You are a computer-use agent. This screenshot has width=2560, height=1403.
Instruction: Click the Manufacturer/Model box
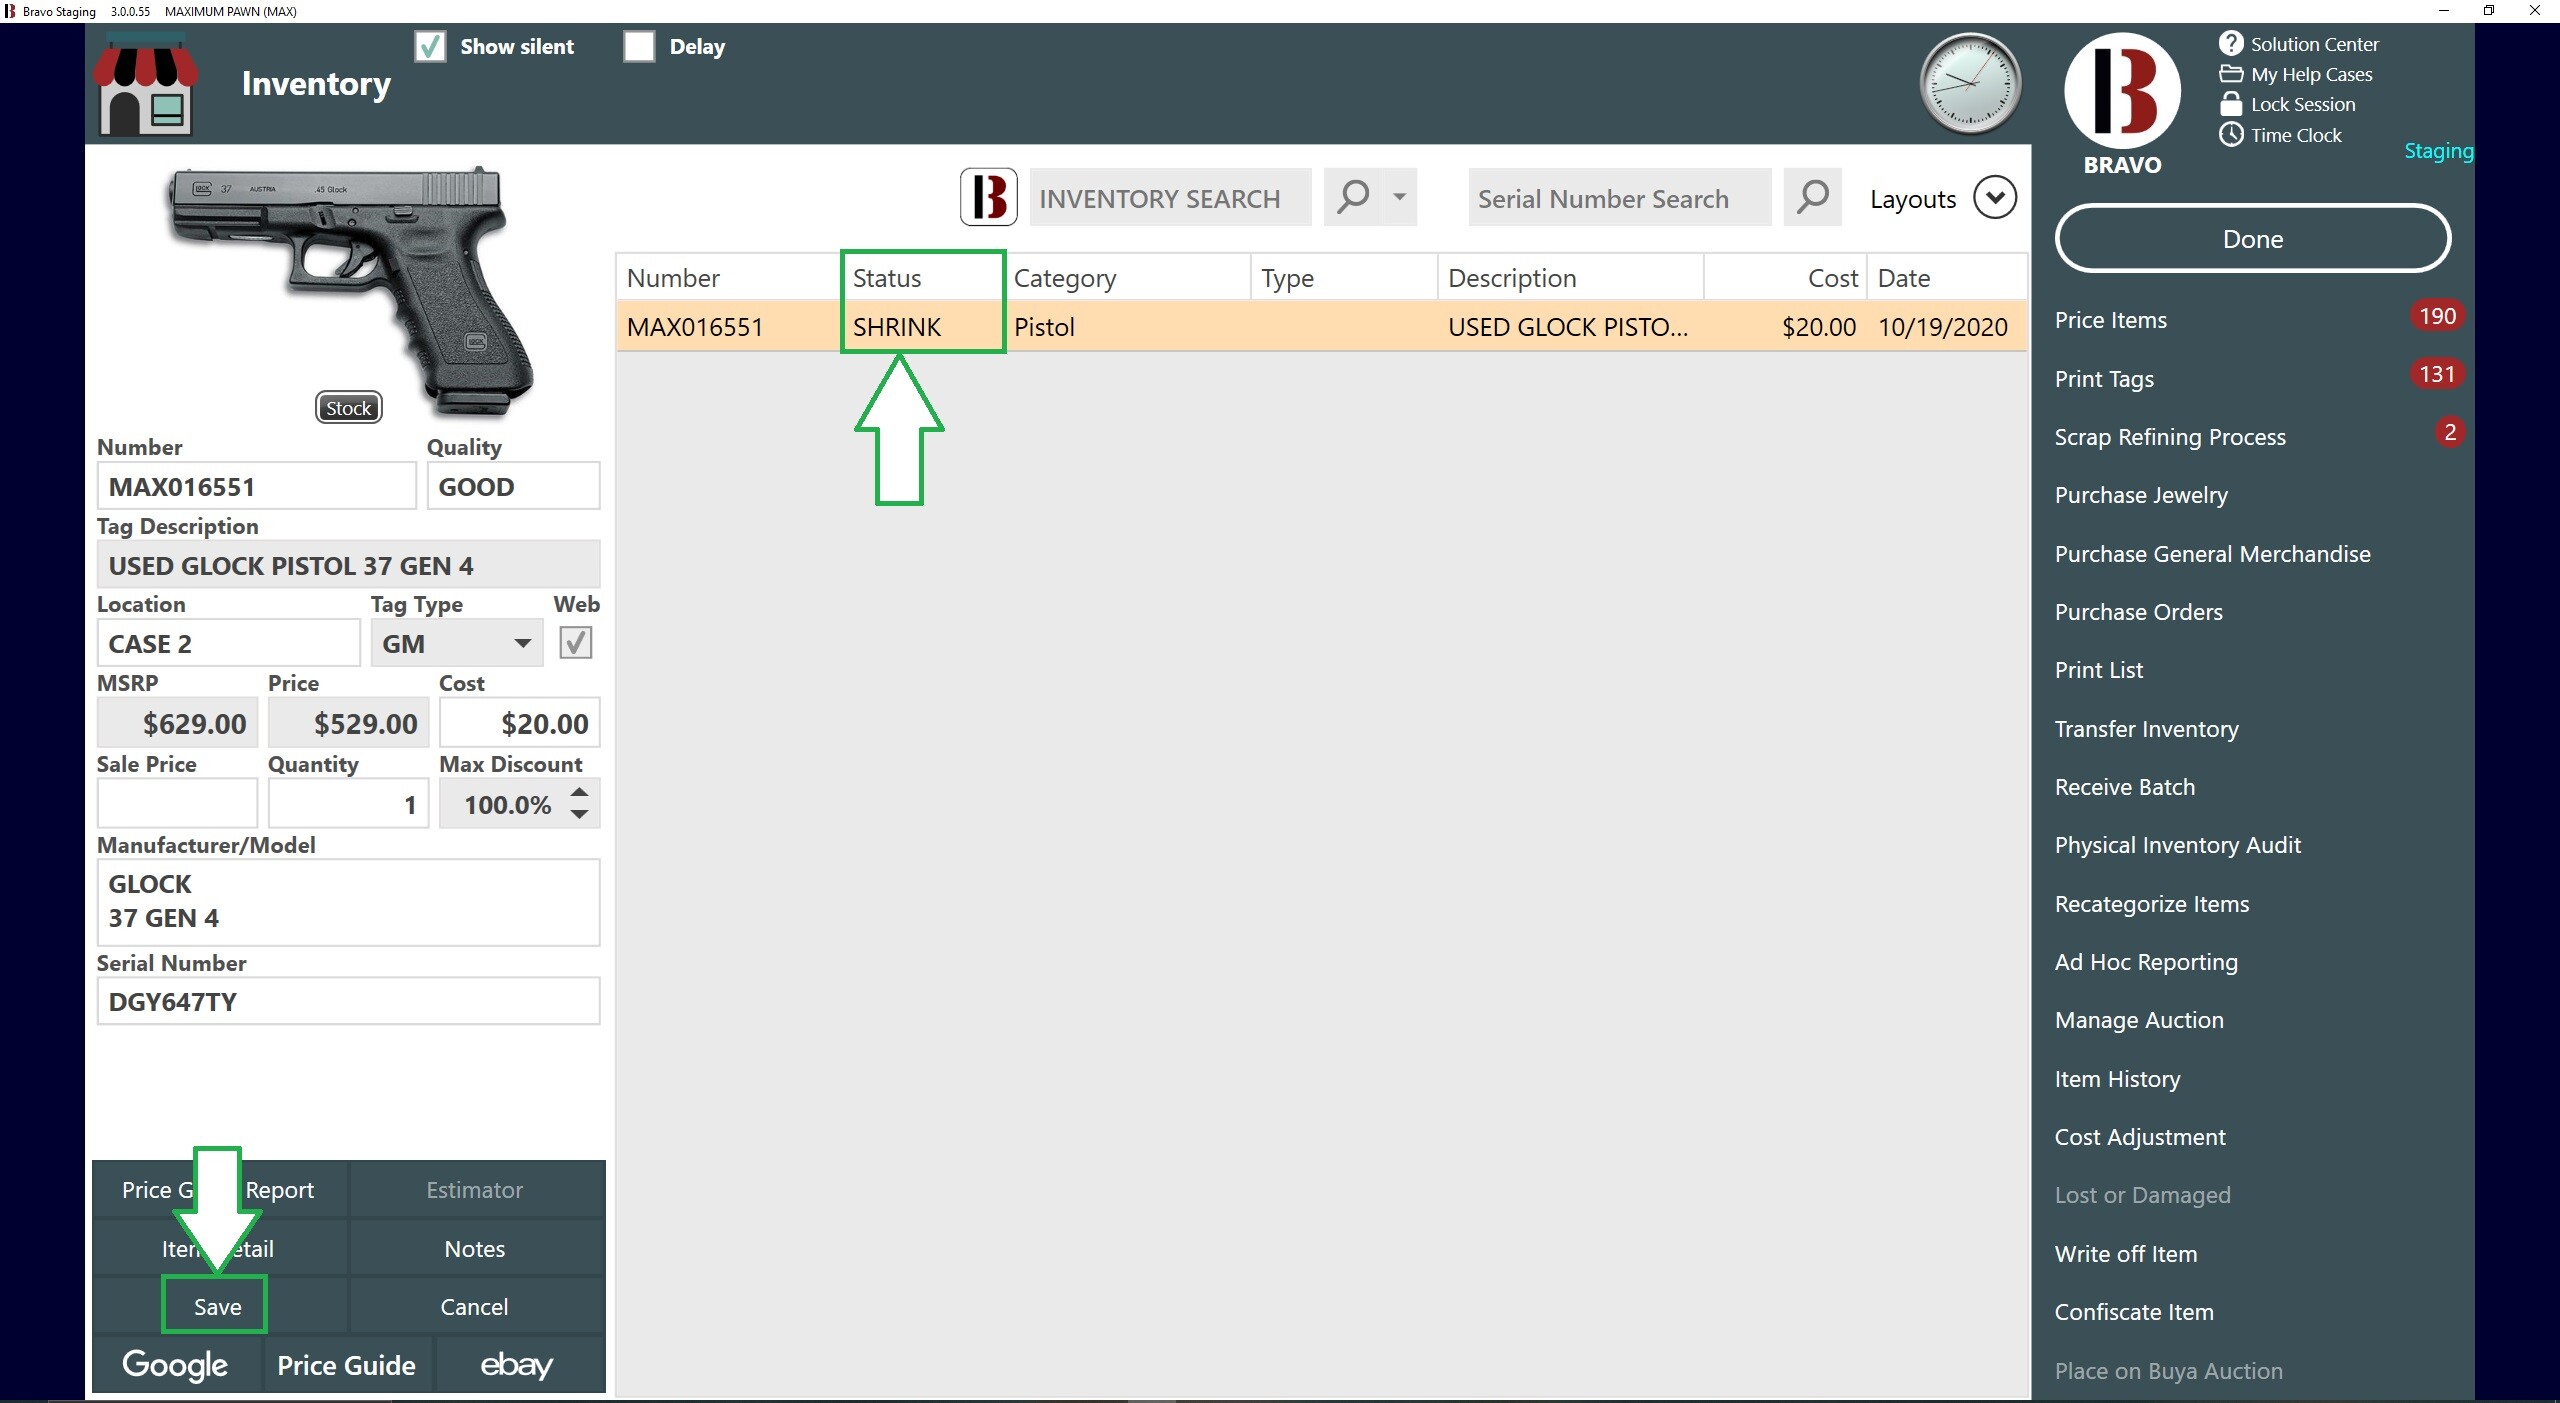coord(348,902)
